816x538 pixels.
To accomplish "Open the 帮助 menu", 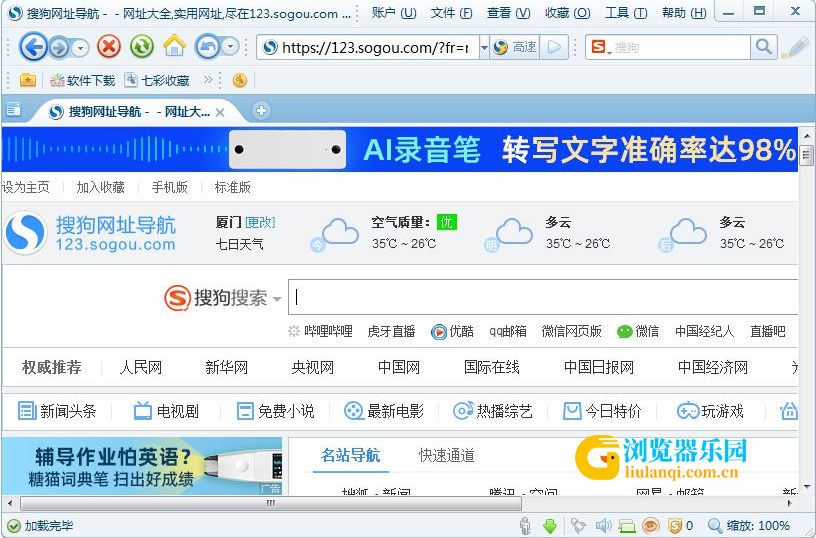I will pos(684,12).
